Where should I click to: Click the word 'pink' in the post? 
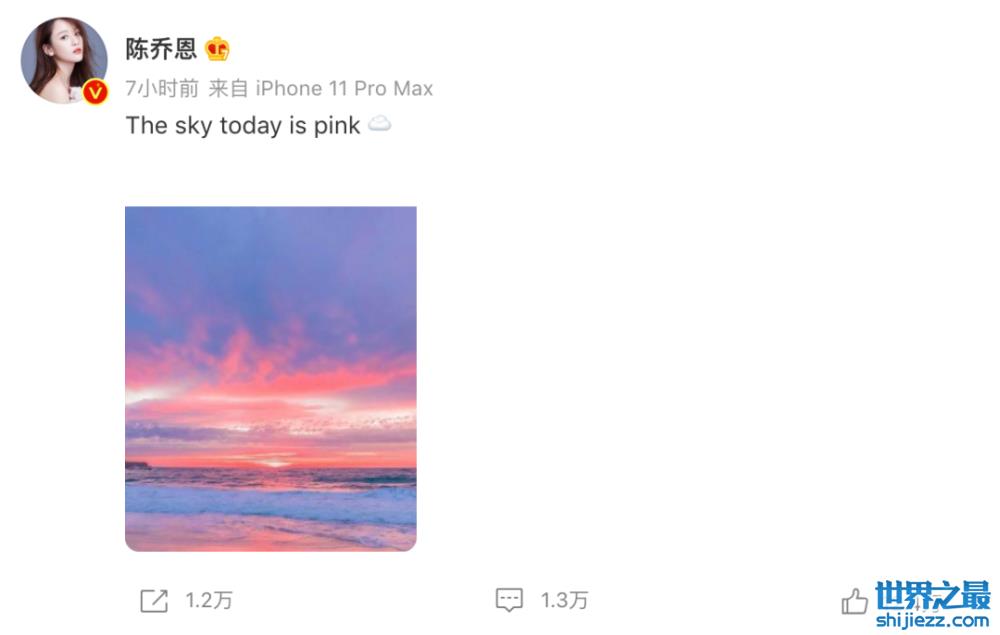336,126
